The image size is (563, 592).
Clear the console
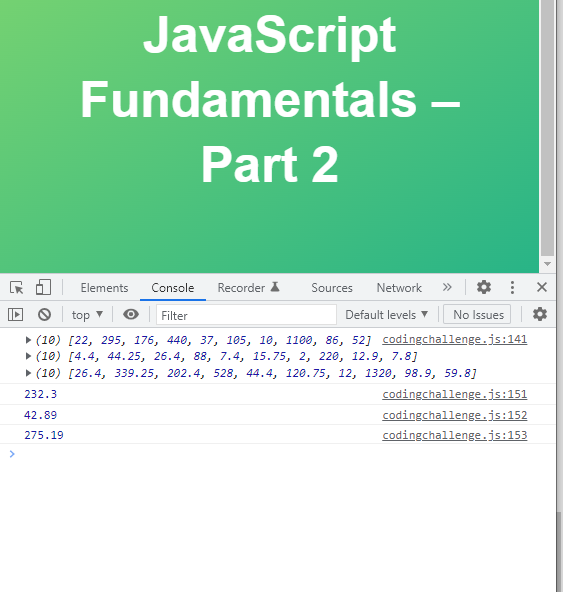tap(44, 314)
